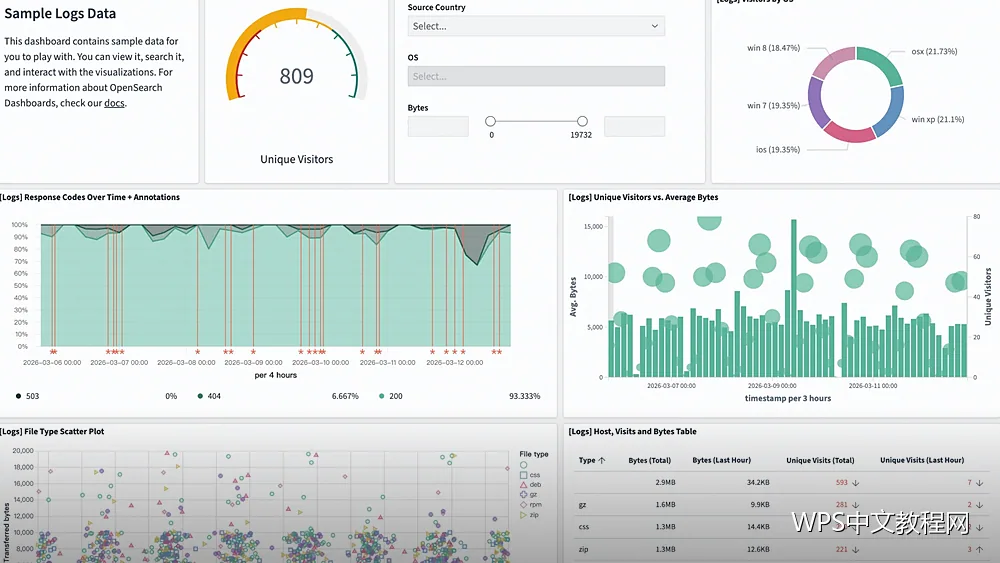Click the css cell in Type column
The width and height of the screenshot is (1000, 563).
point(584,527)
